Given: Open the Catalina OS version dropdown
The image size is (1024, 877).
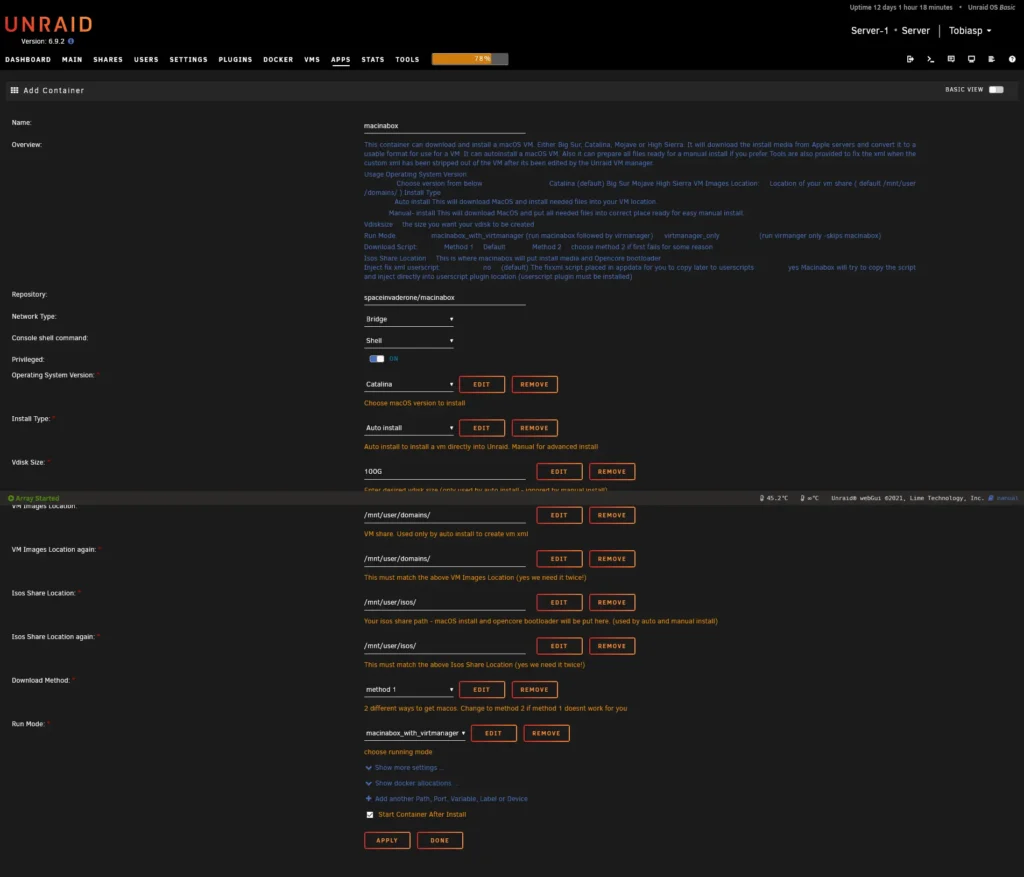Looking at the screenshot, I should pyautogui.click(x=409, y=385).
